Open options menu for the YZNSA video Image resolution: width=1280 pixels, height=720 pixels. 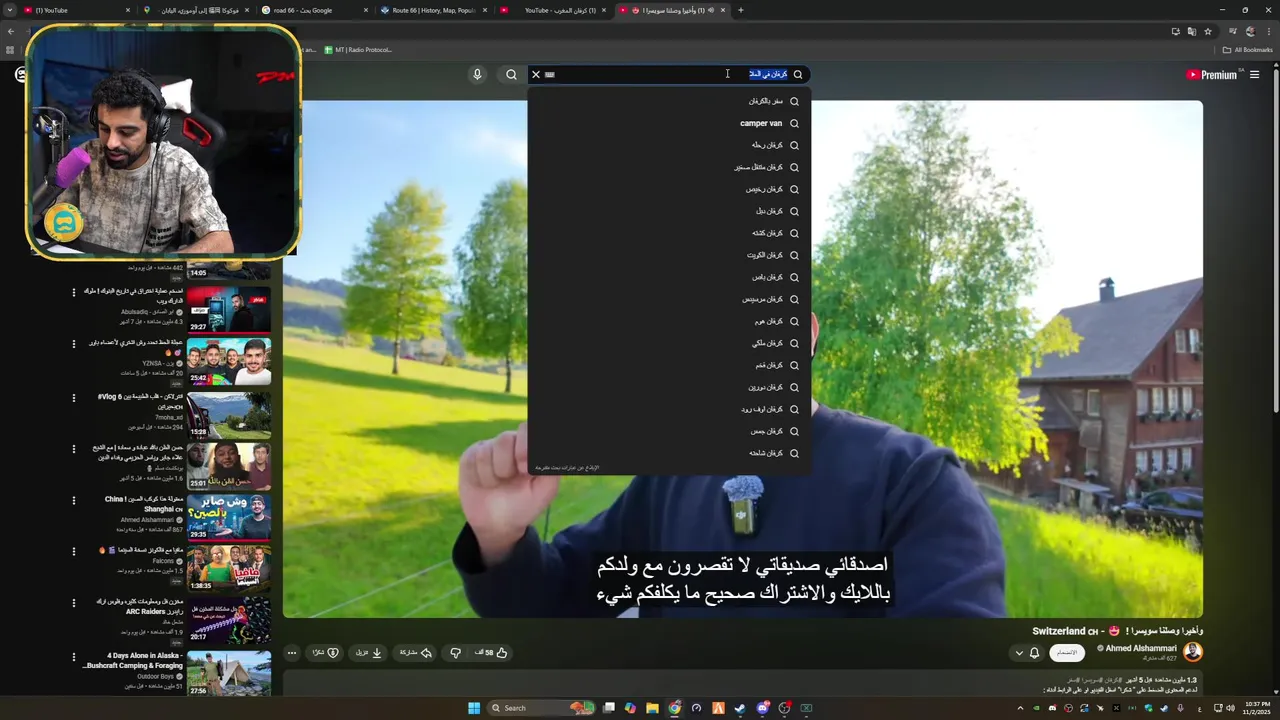[73, 344]
